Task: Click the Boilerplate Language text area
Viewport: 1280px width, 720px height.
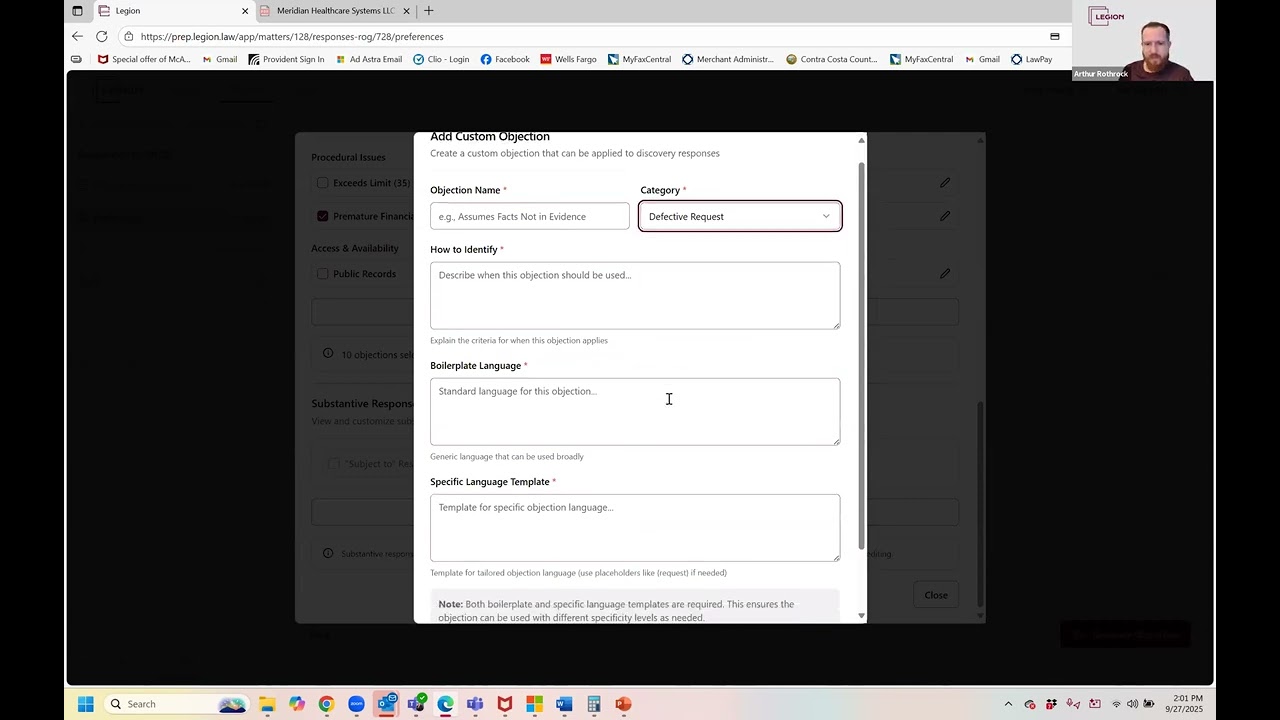Action: coord(635,411)
